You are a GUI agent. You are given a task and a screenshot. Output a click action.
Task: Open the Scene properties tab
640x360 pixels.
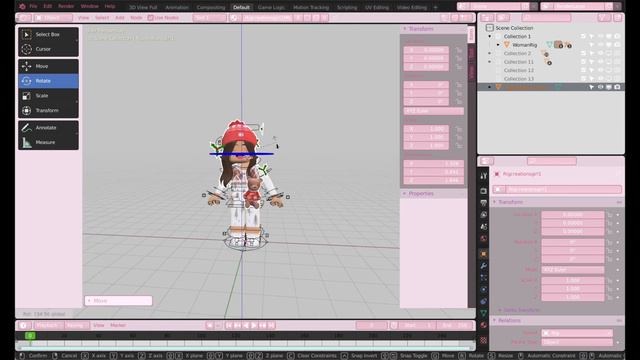pyautogui.click(x=484, y=227)
